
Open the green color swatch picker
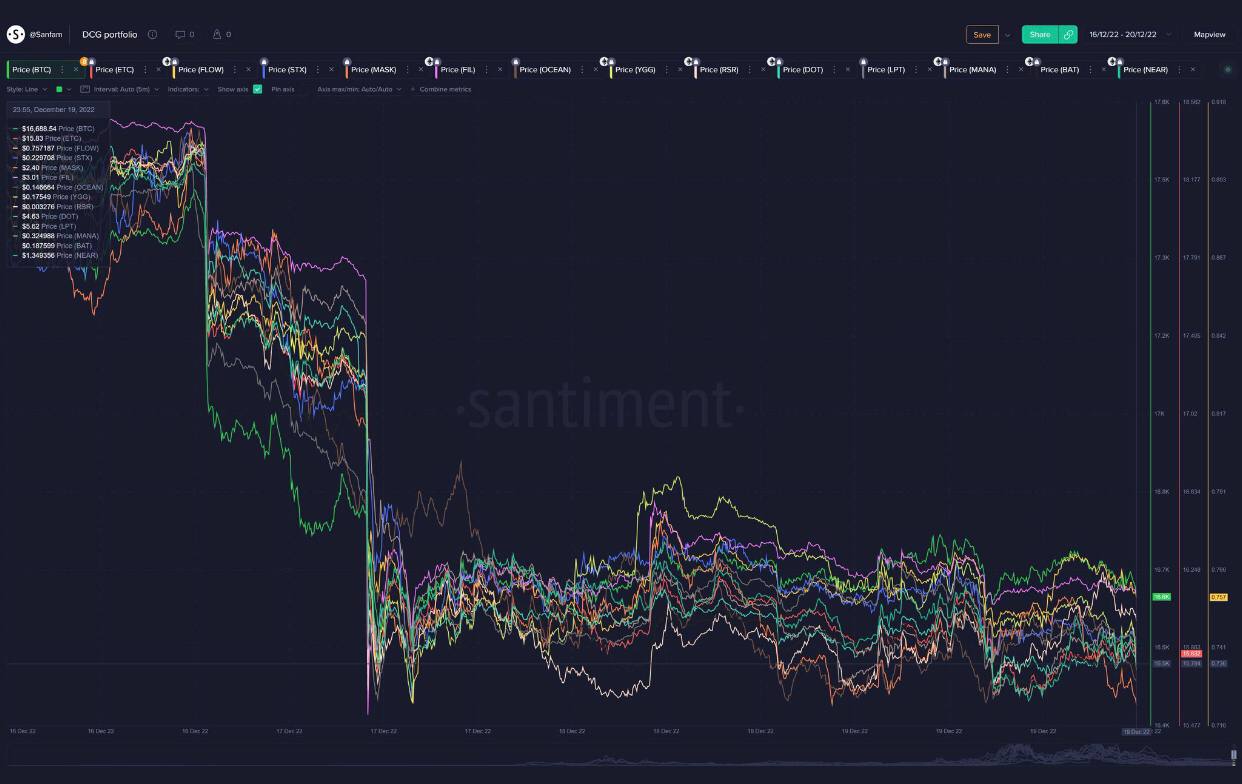(60, 89)
